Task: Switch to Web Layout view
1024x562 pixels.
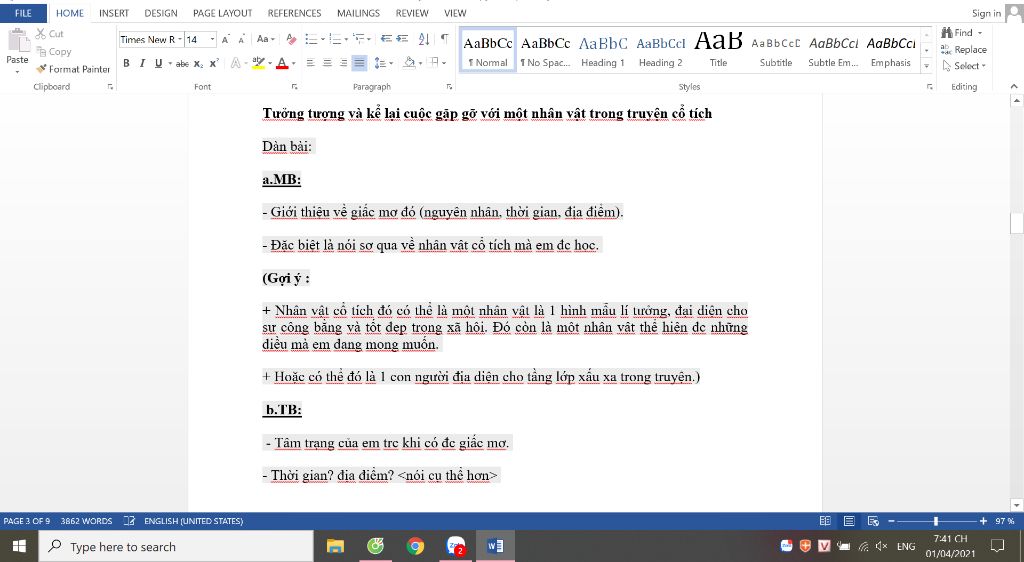Action: click(873, 521)
